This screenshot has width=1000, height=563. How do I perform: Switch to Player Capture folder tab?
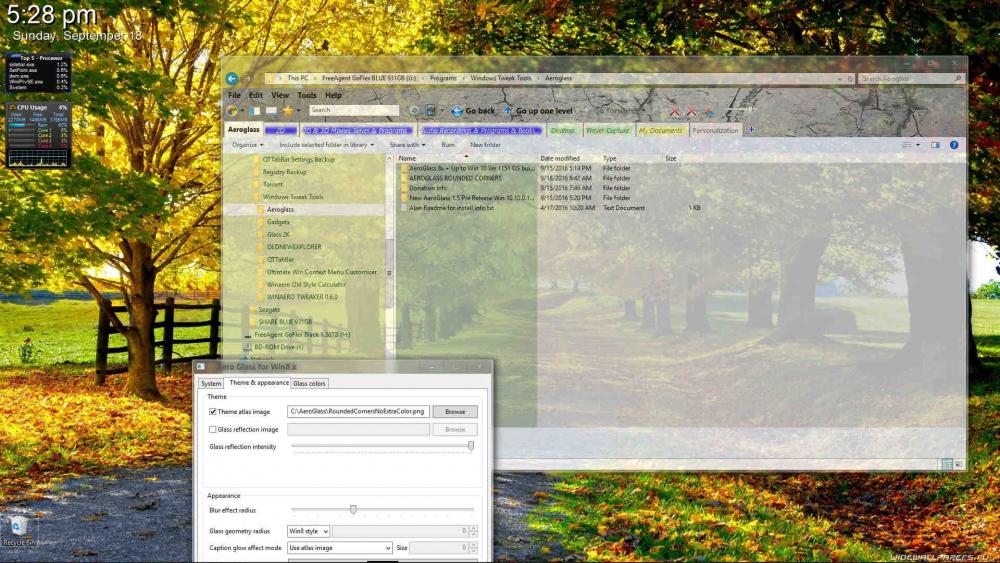[x=608, y=131]
